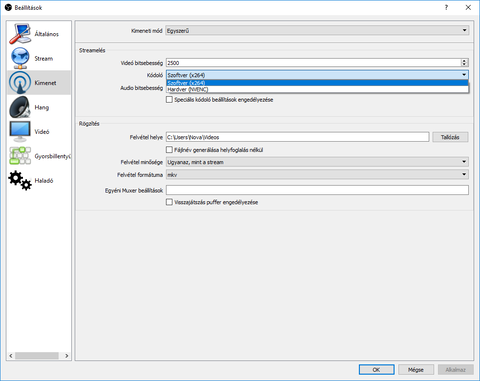Click sidebar scrollbar right arrow

click(67, 356)
